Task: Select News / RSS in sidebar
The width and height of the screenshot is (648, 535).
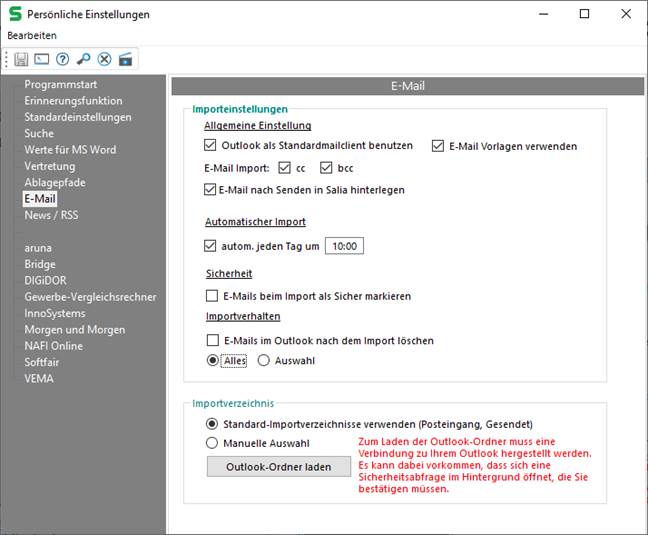Action: pos(52,215)
